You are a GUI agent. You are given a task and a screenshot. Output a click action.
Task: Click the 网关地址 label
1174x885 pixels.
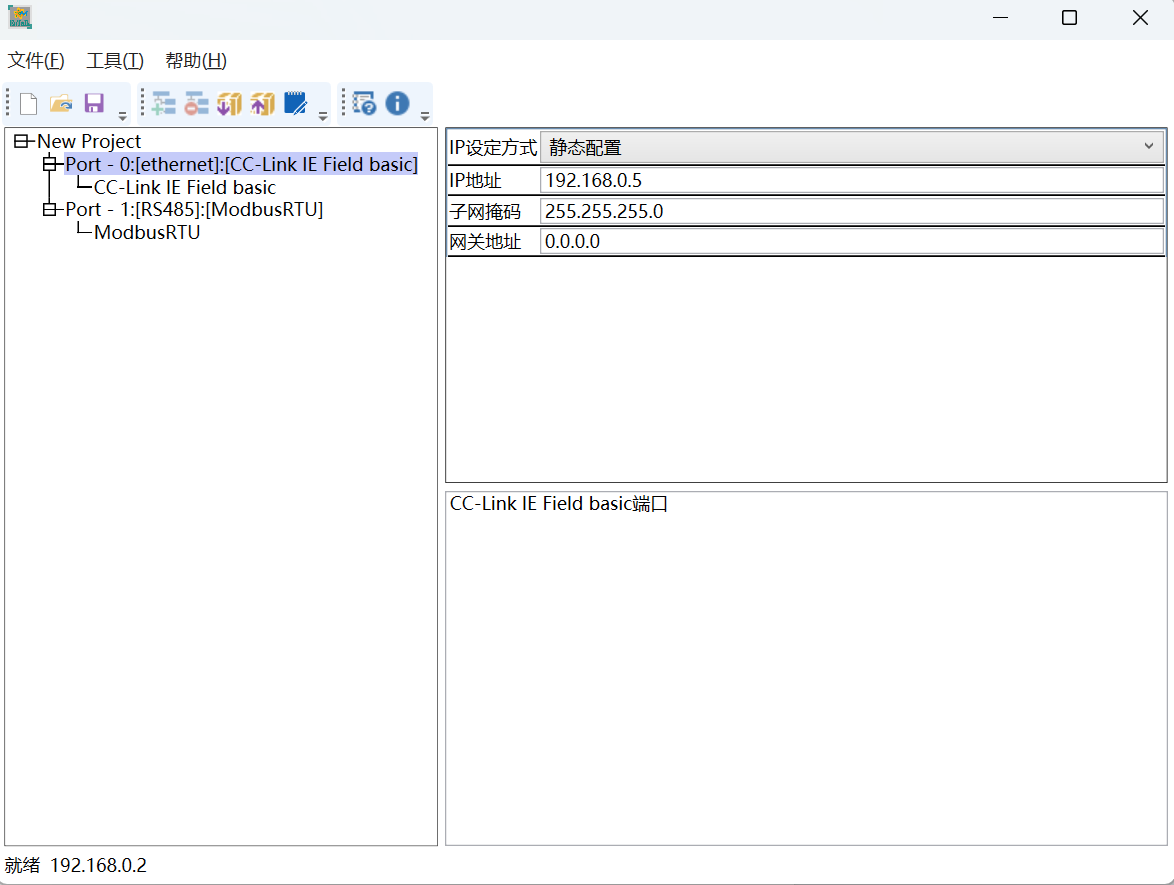(484, 241)
